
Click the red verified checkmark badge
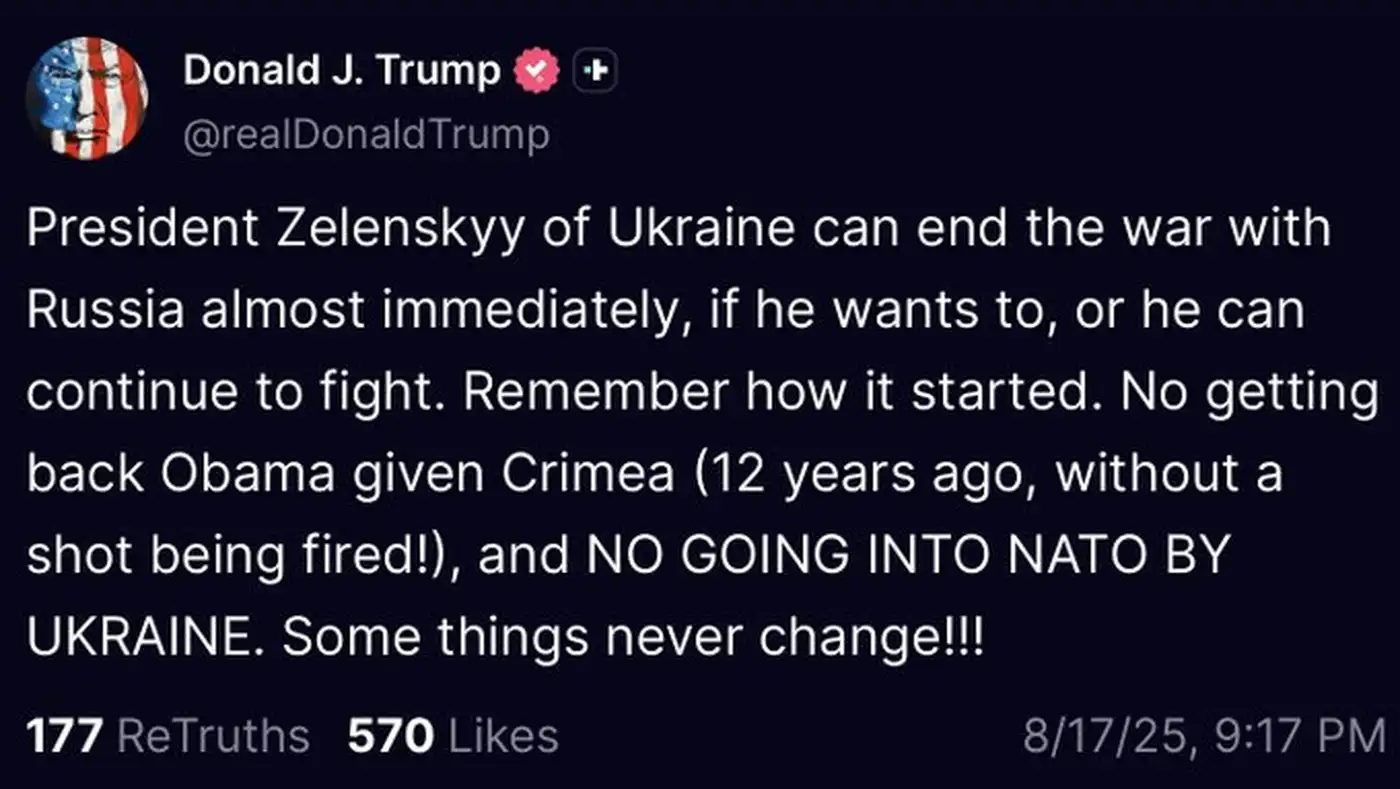[x=537, y=70]
